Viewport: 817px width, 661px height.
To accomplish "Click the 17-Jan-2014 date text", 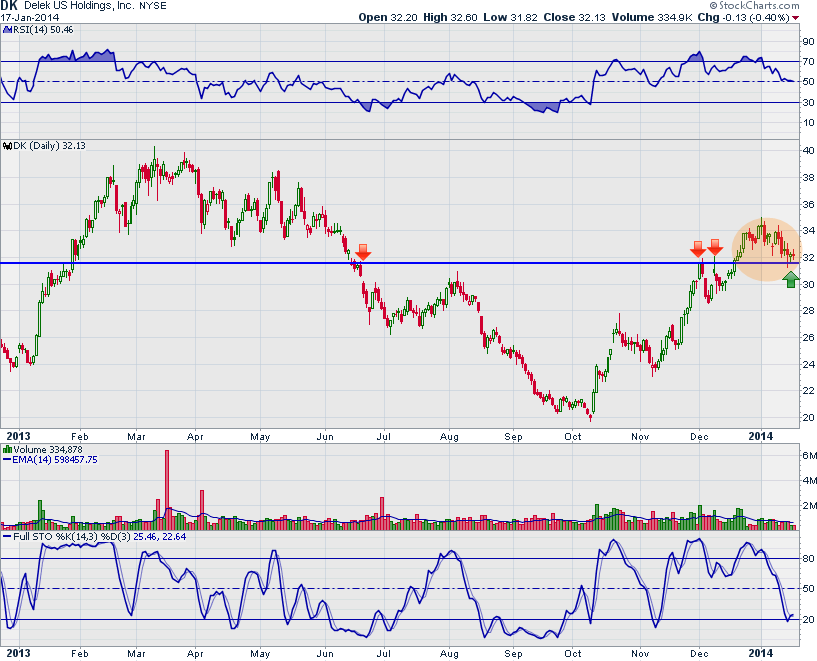I will [x=30, y=18].
